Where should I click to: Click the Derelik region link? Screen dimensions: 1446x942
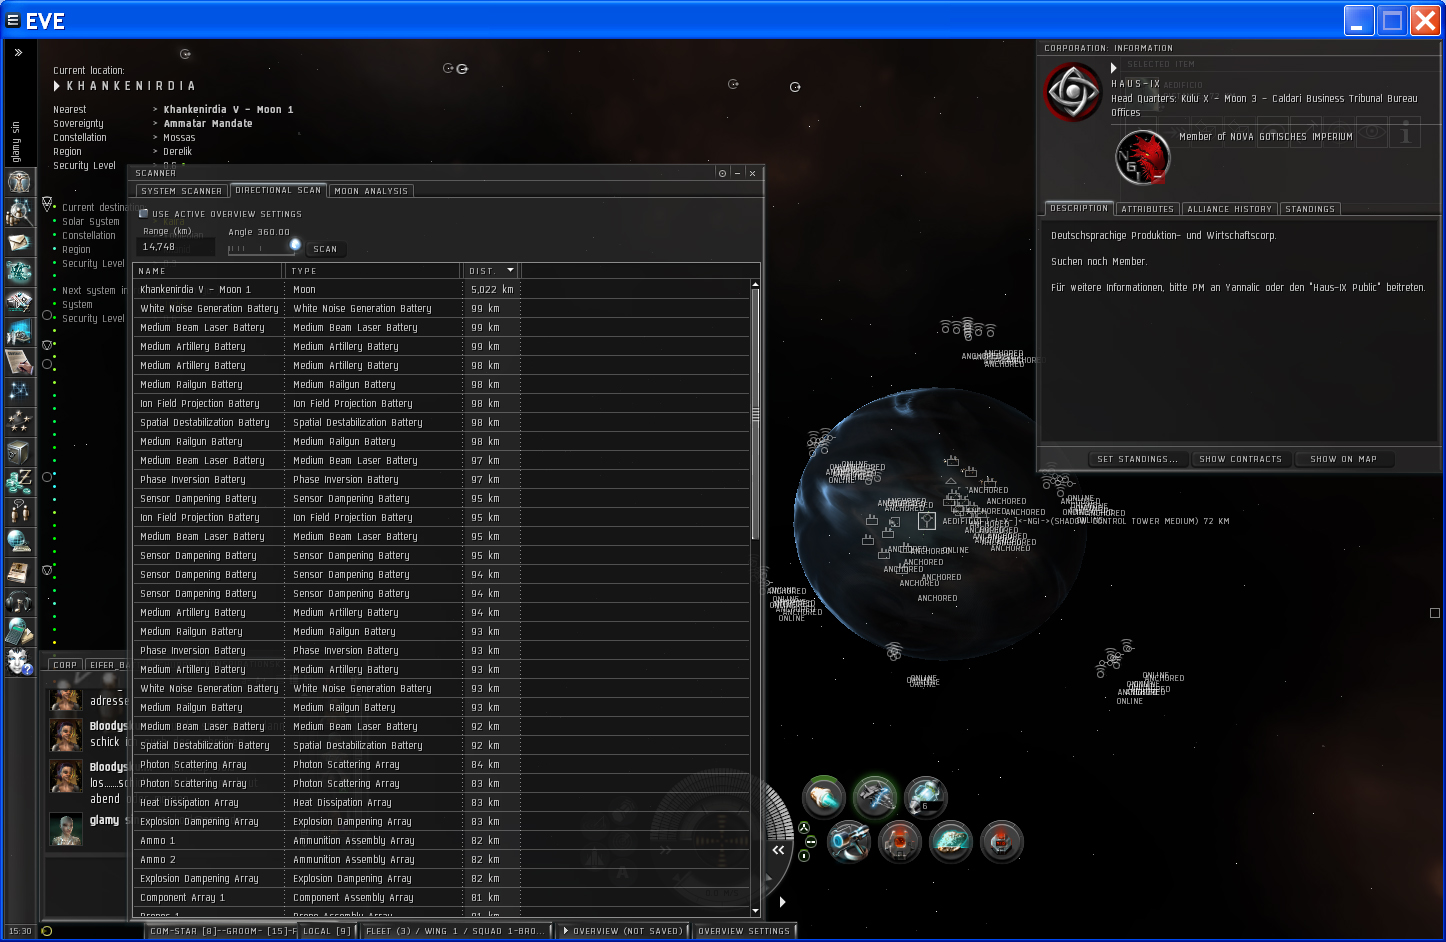pos(177,152)
